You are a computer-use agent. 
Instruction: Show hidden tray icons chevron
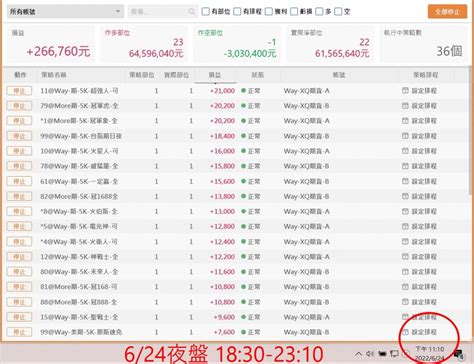click(358, 353)
